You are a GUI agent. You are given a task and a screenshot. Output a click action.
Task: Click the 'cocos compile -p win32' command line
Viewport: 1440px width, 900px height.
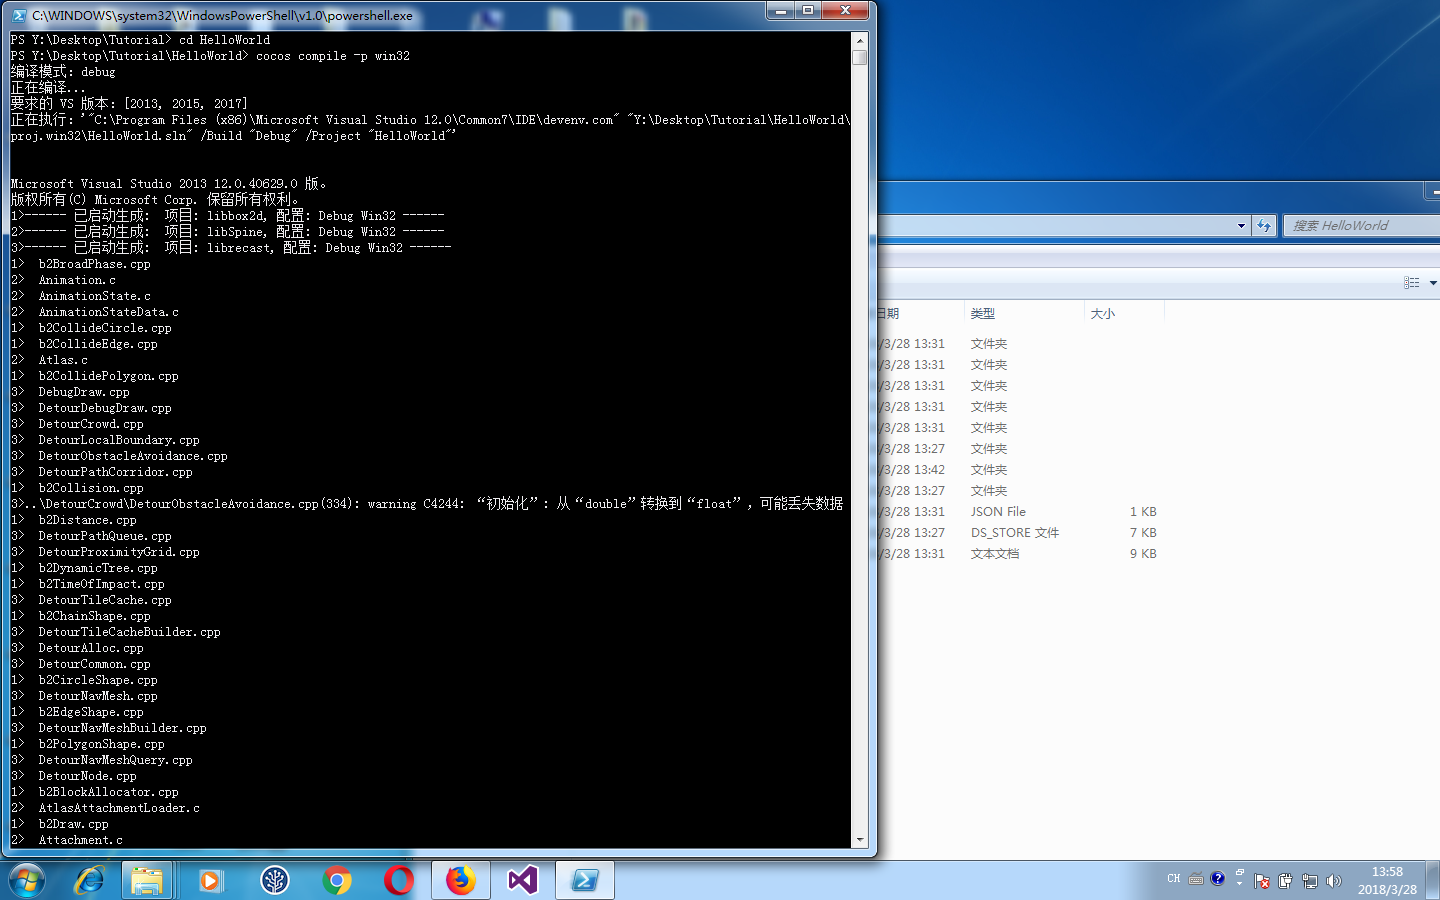point(333,56)
